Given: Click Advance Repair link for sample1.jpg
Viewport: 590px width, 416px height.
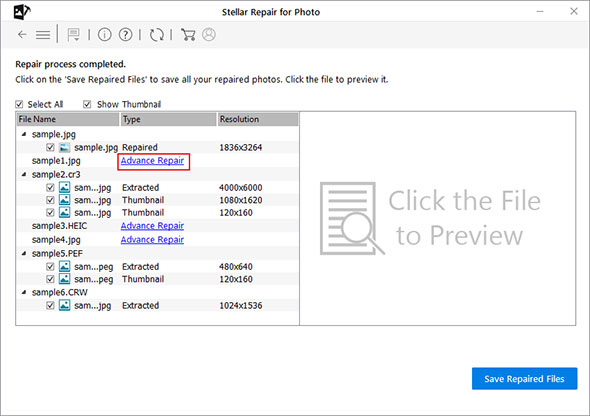Looking at the screenshot, I should (152, 161).
